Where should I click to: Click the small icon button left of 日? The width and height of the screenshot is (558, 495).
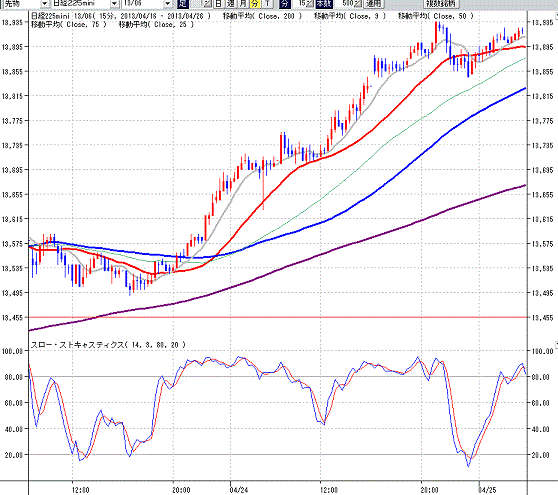click(x=207, y=4)
